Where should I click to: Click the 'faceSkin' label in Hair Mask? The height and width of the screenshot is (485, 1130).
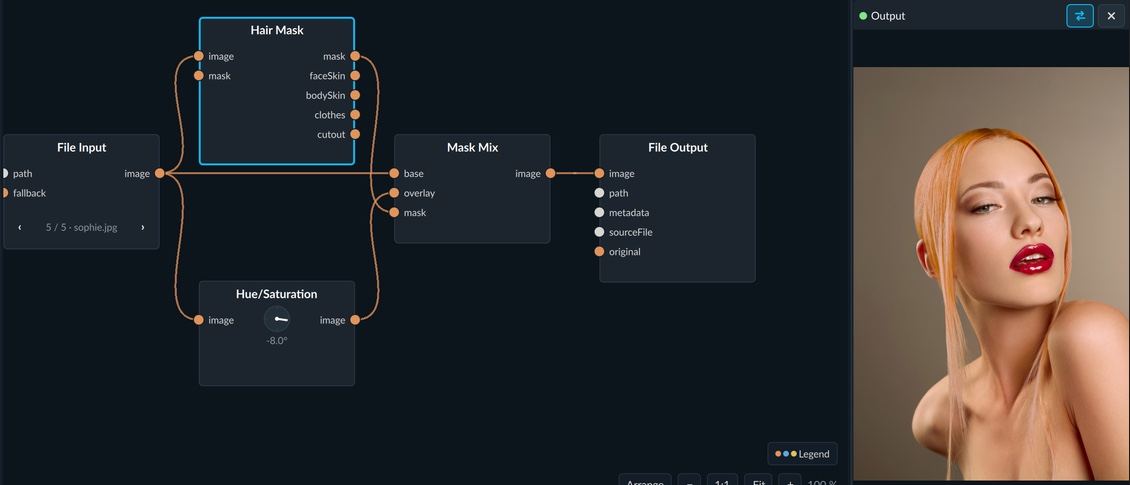(327, 76)
